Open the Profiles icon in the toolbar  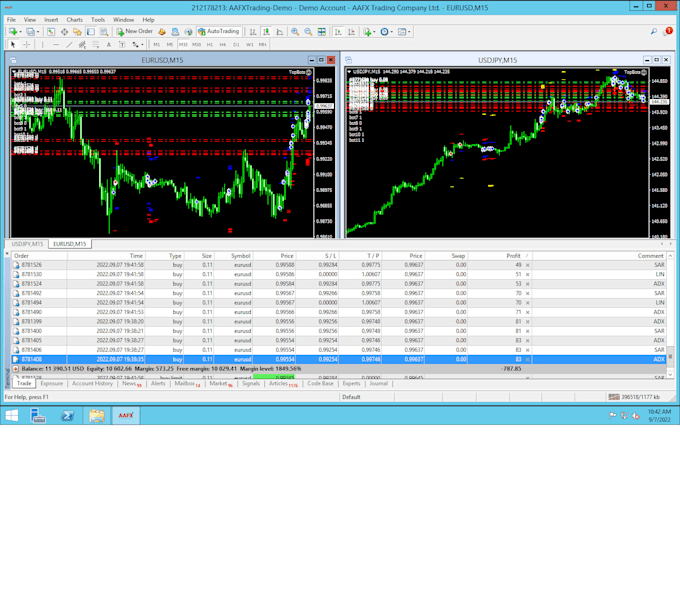point(30,32)
